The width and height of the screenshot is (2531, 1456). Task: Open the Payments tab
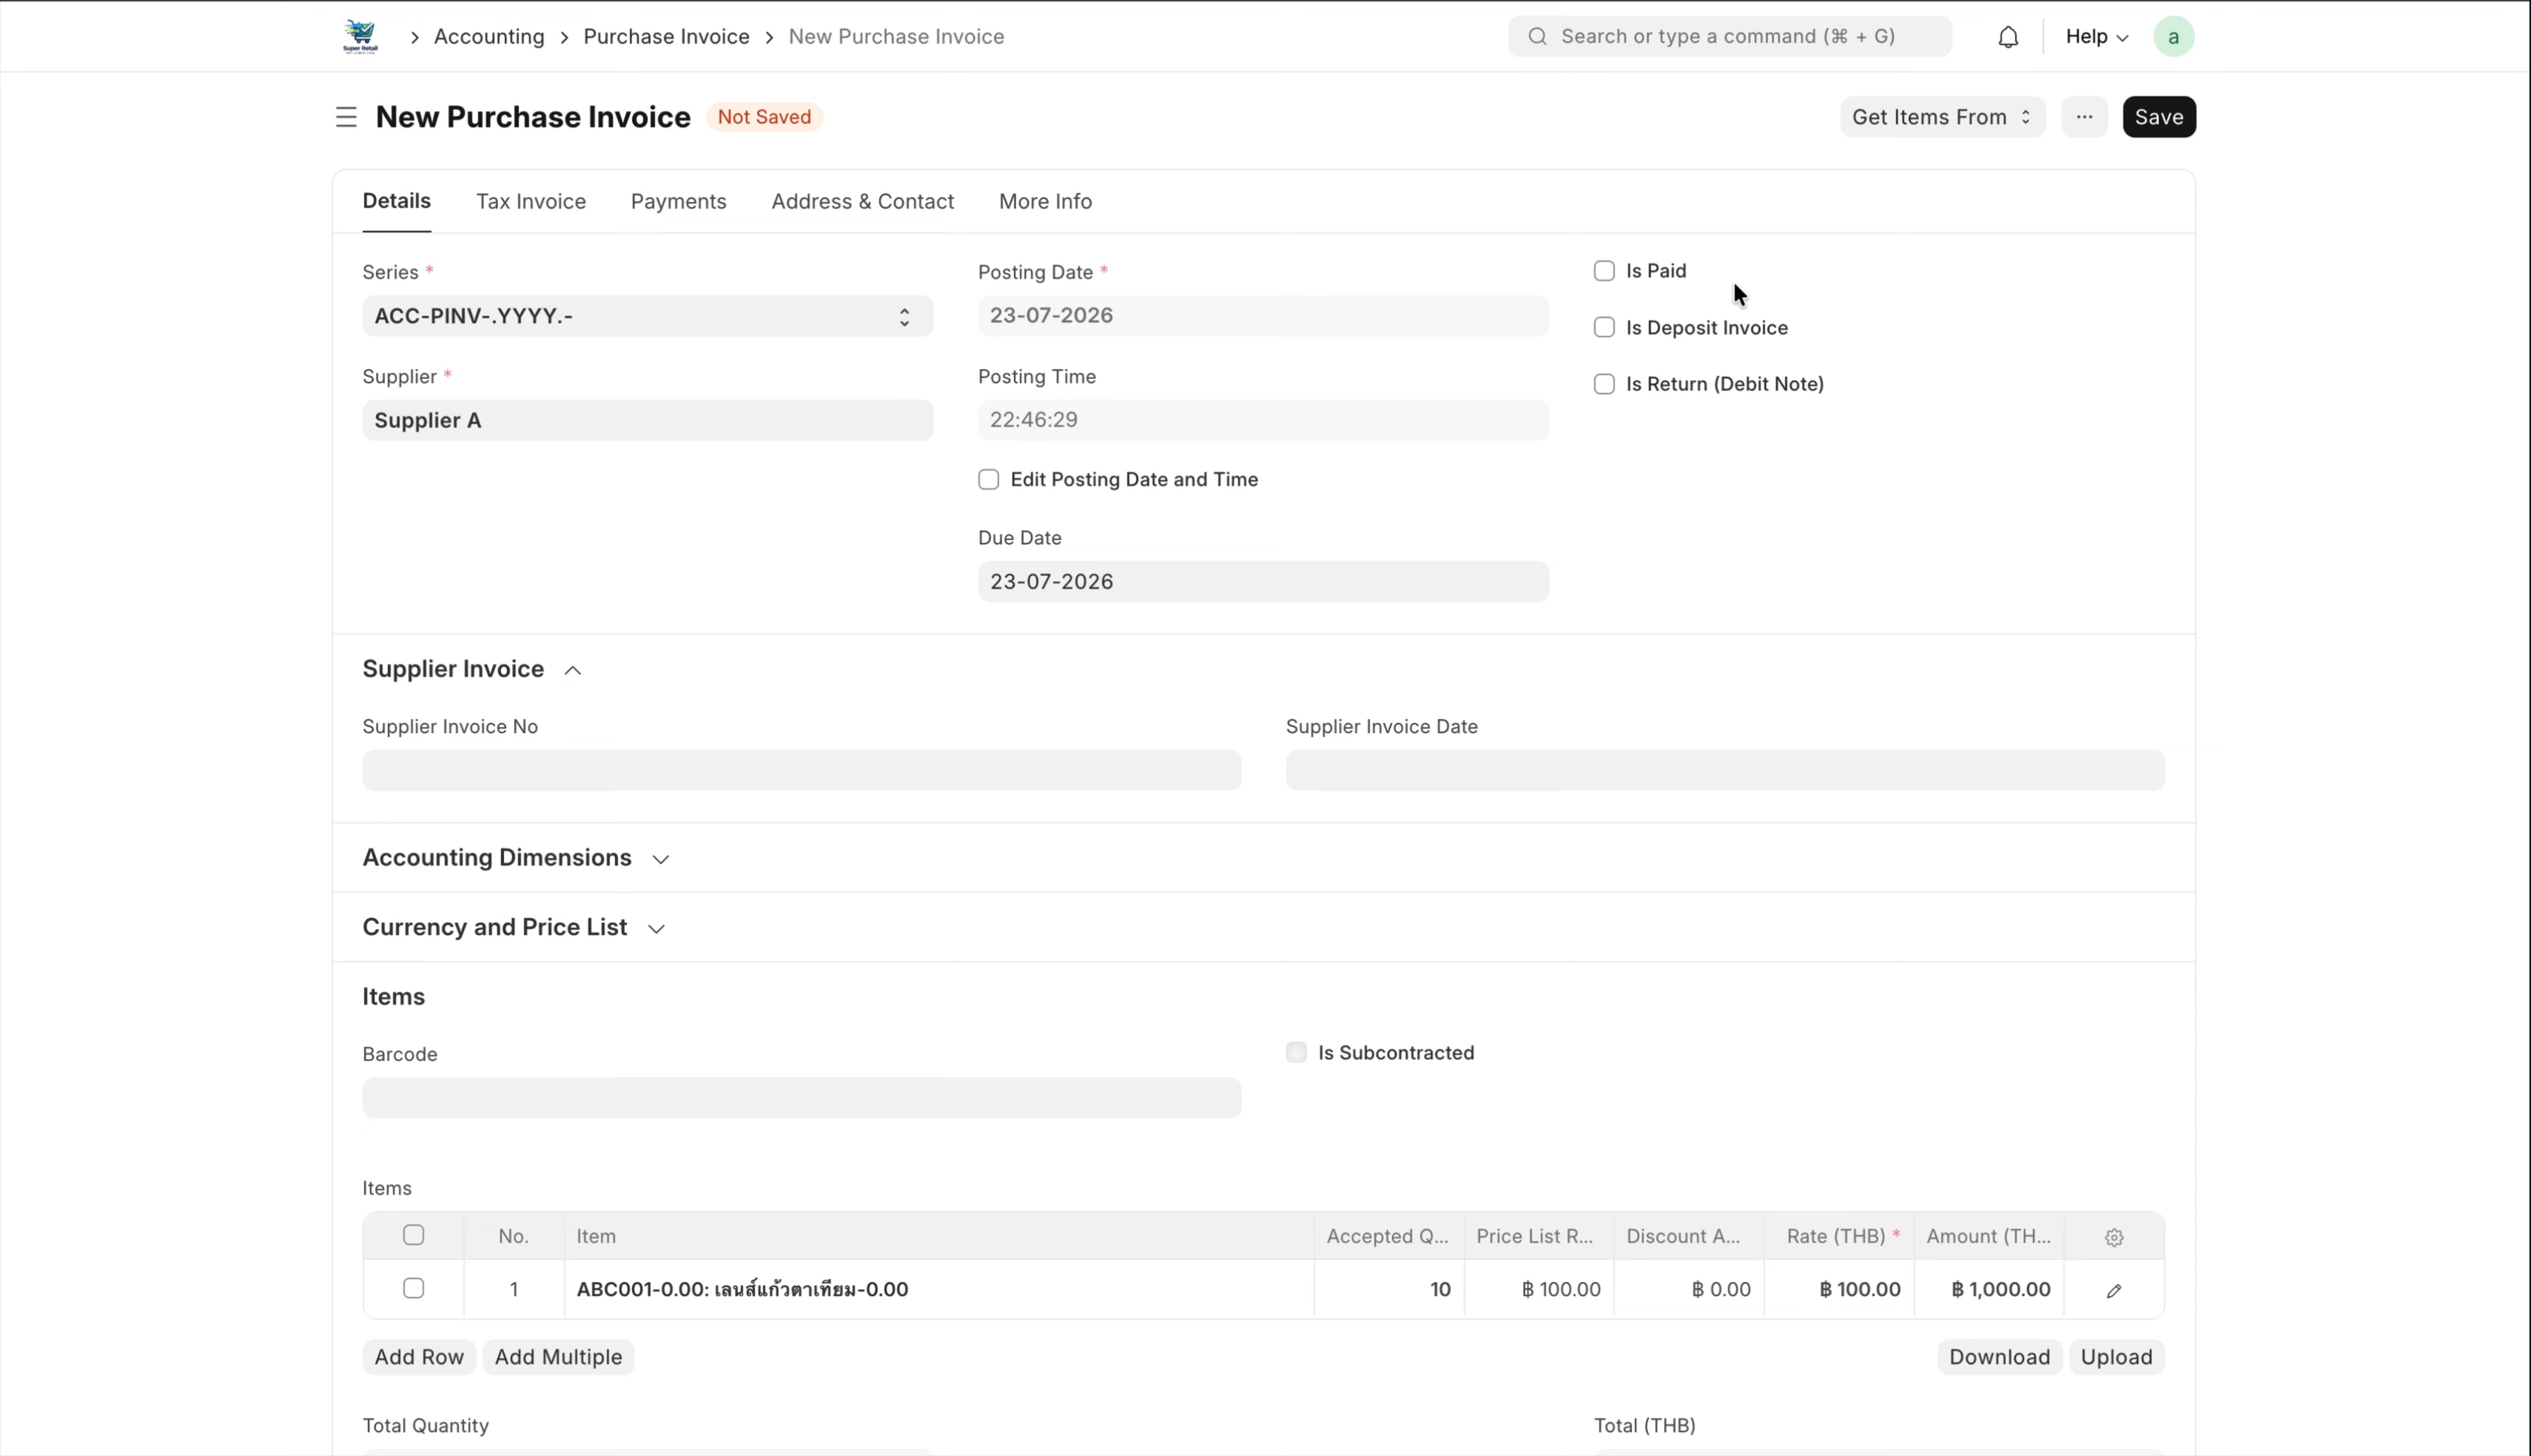coord(679,201)
